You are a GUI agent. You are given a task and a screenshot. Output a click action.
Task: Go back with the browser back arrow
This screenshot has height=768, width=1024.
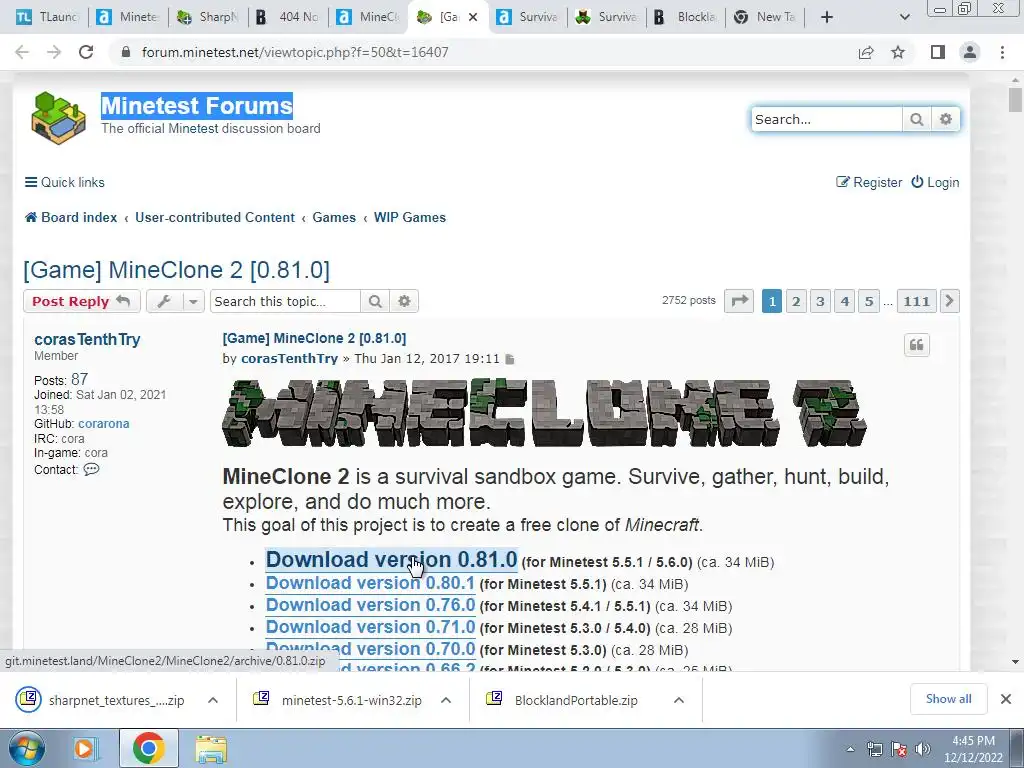click(22, 52)
